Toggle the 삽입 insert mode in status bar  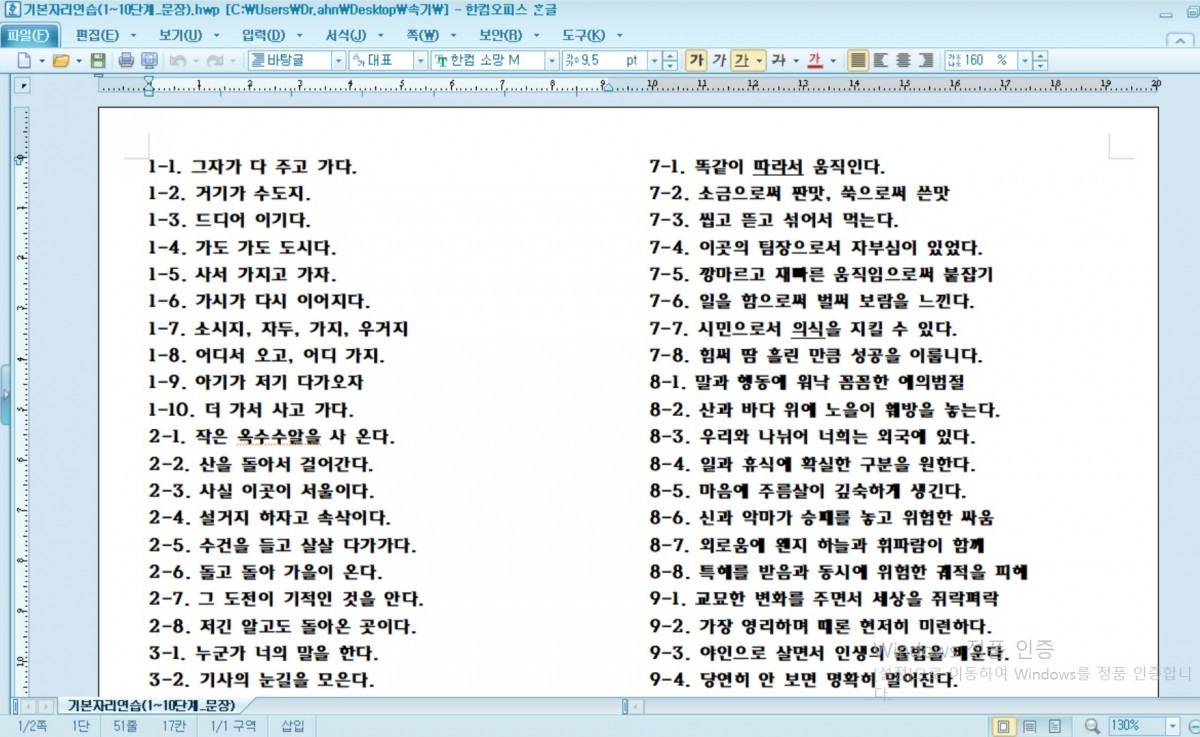click(x=293, y=725)
